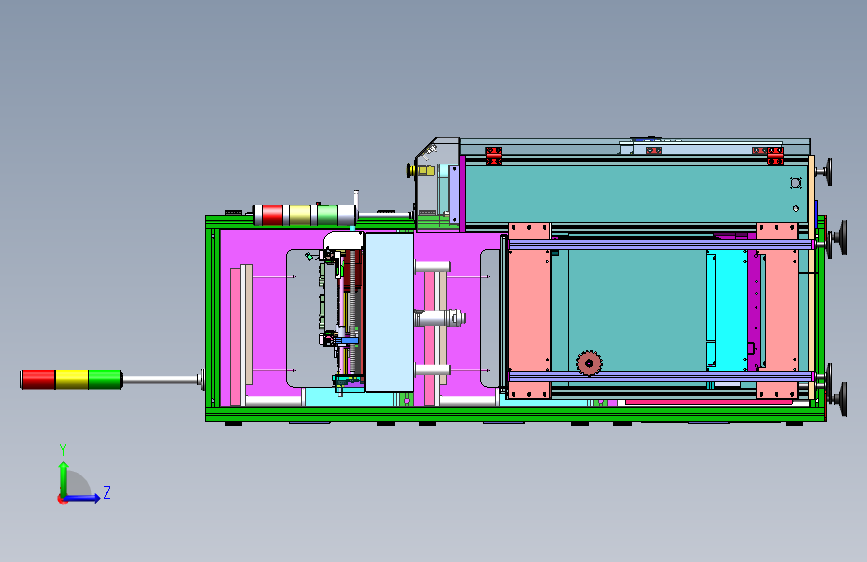The width and height of the screenshot is (867, 562).
Task: Select the green segment of the left signal tower
Action: (x=105, y=379)
